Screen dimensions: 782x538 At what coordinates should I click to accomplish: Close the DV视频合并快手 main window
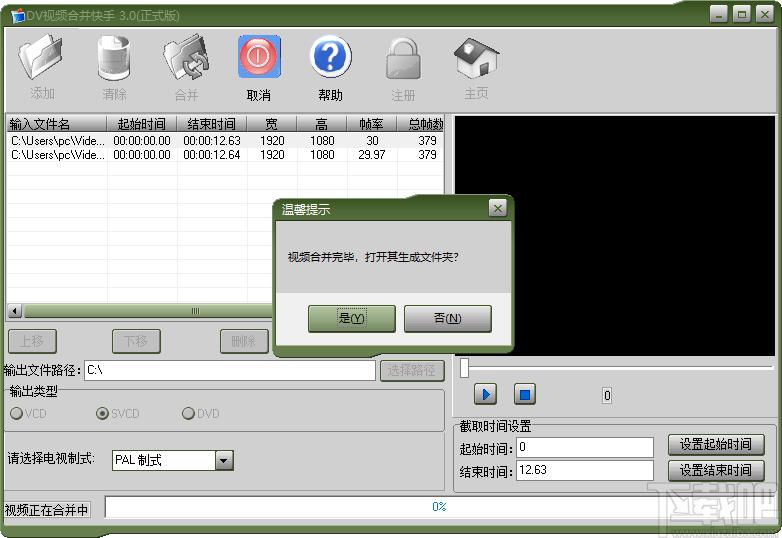pyautogui.click(x=765, y=13)
